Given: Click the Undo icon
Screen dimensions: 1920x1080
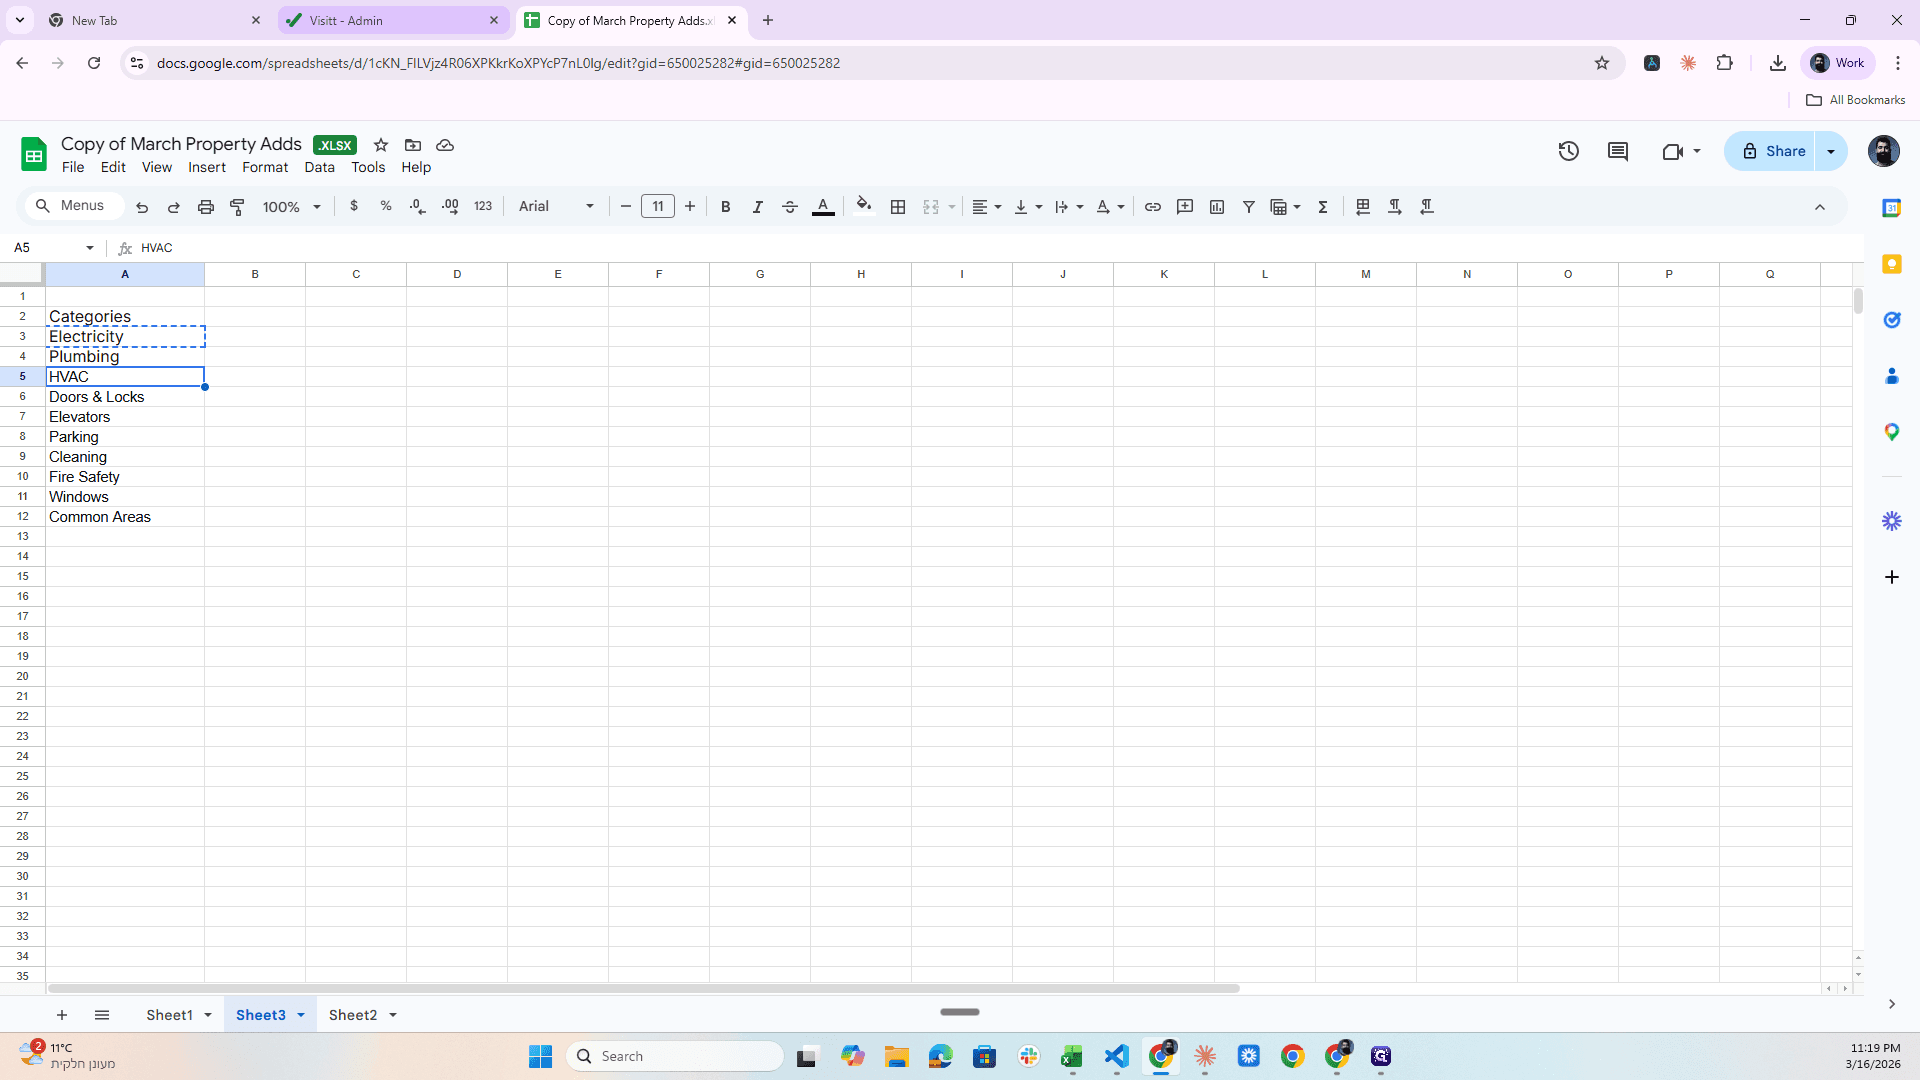Looking at the screenshot, I should click(142, 207).
